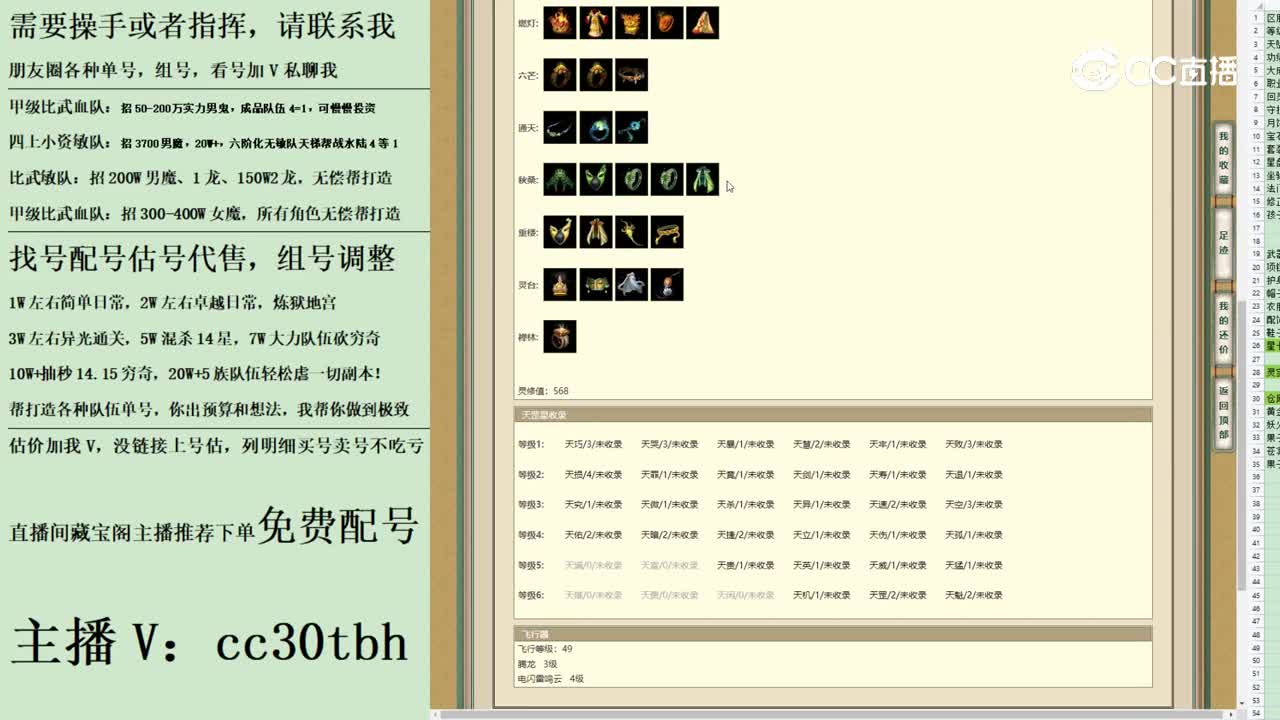Select 天捷/2/未收录 entry in 等级4
Viewport: 1280px width, 720px height.
click(745, 534)
